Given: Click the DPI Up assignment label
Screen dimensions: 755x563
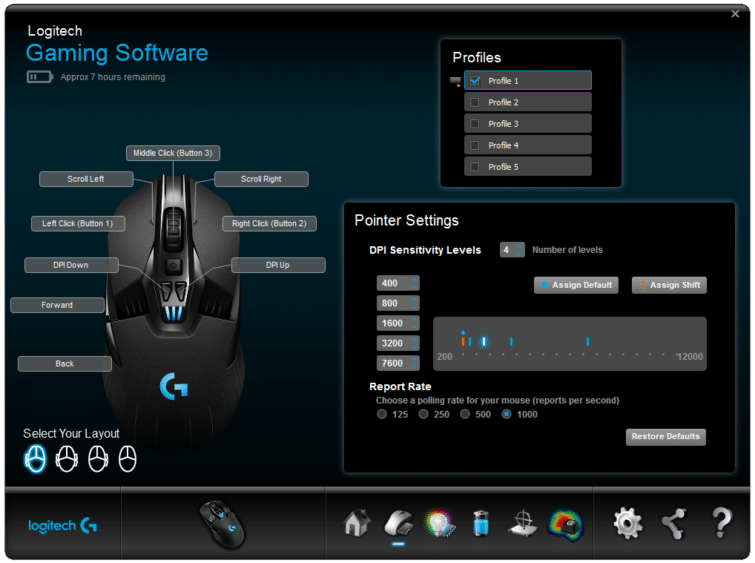Looking at the screenshot, I should [278, 265].
